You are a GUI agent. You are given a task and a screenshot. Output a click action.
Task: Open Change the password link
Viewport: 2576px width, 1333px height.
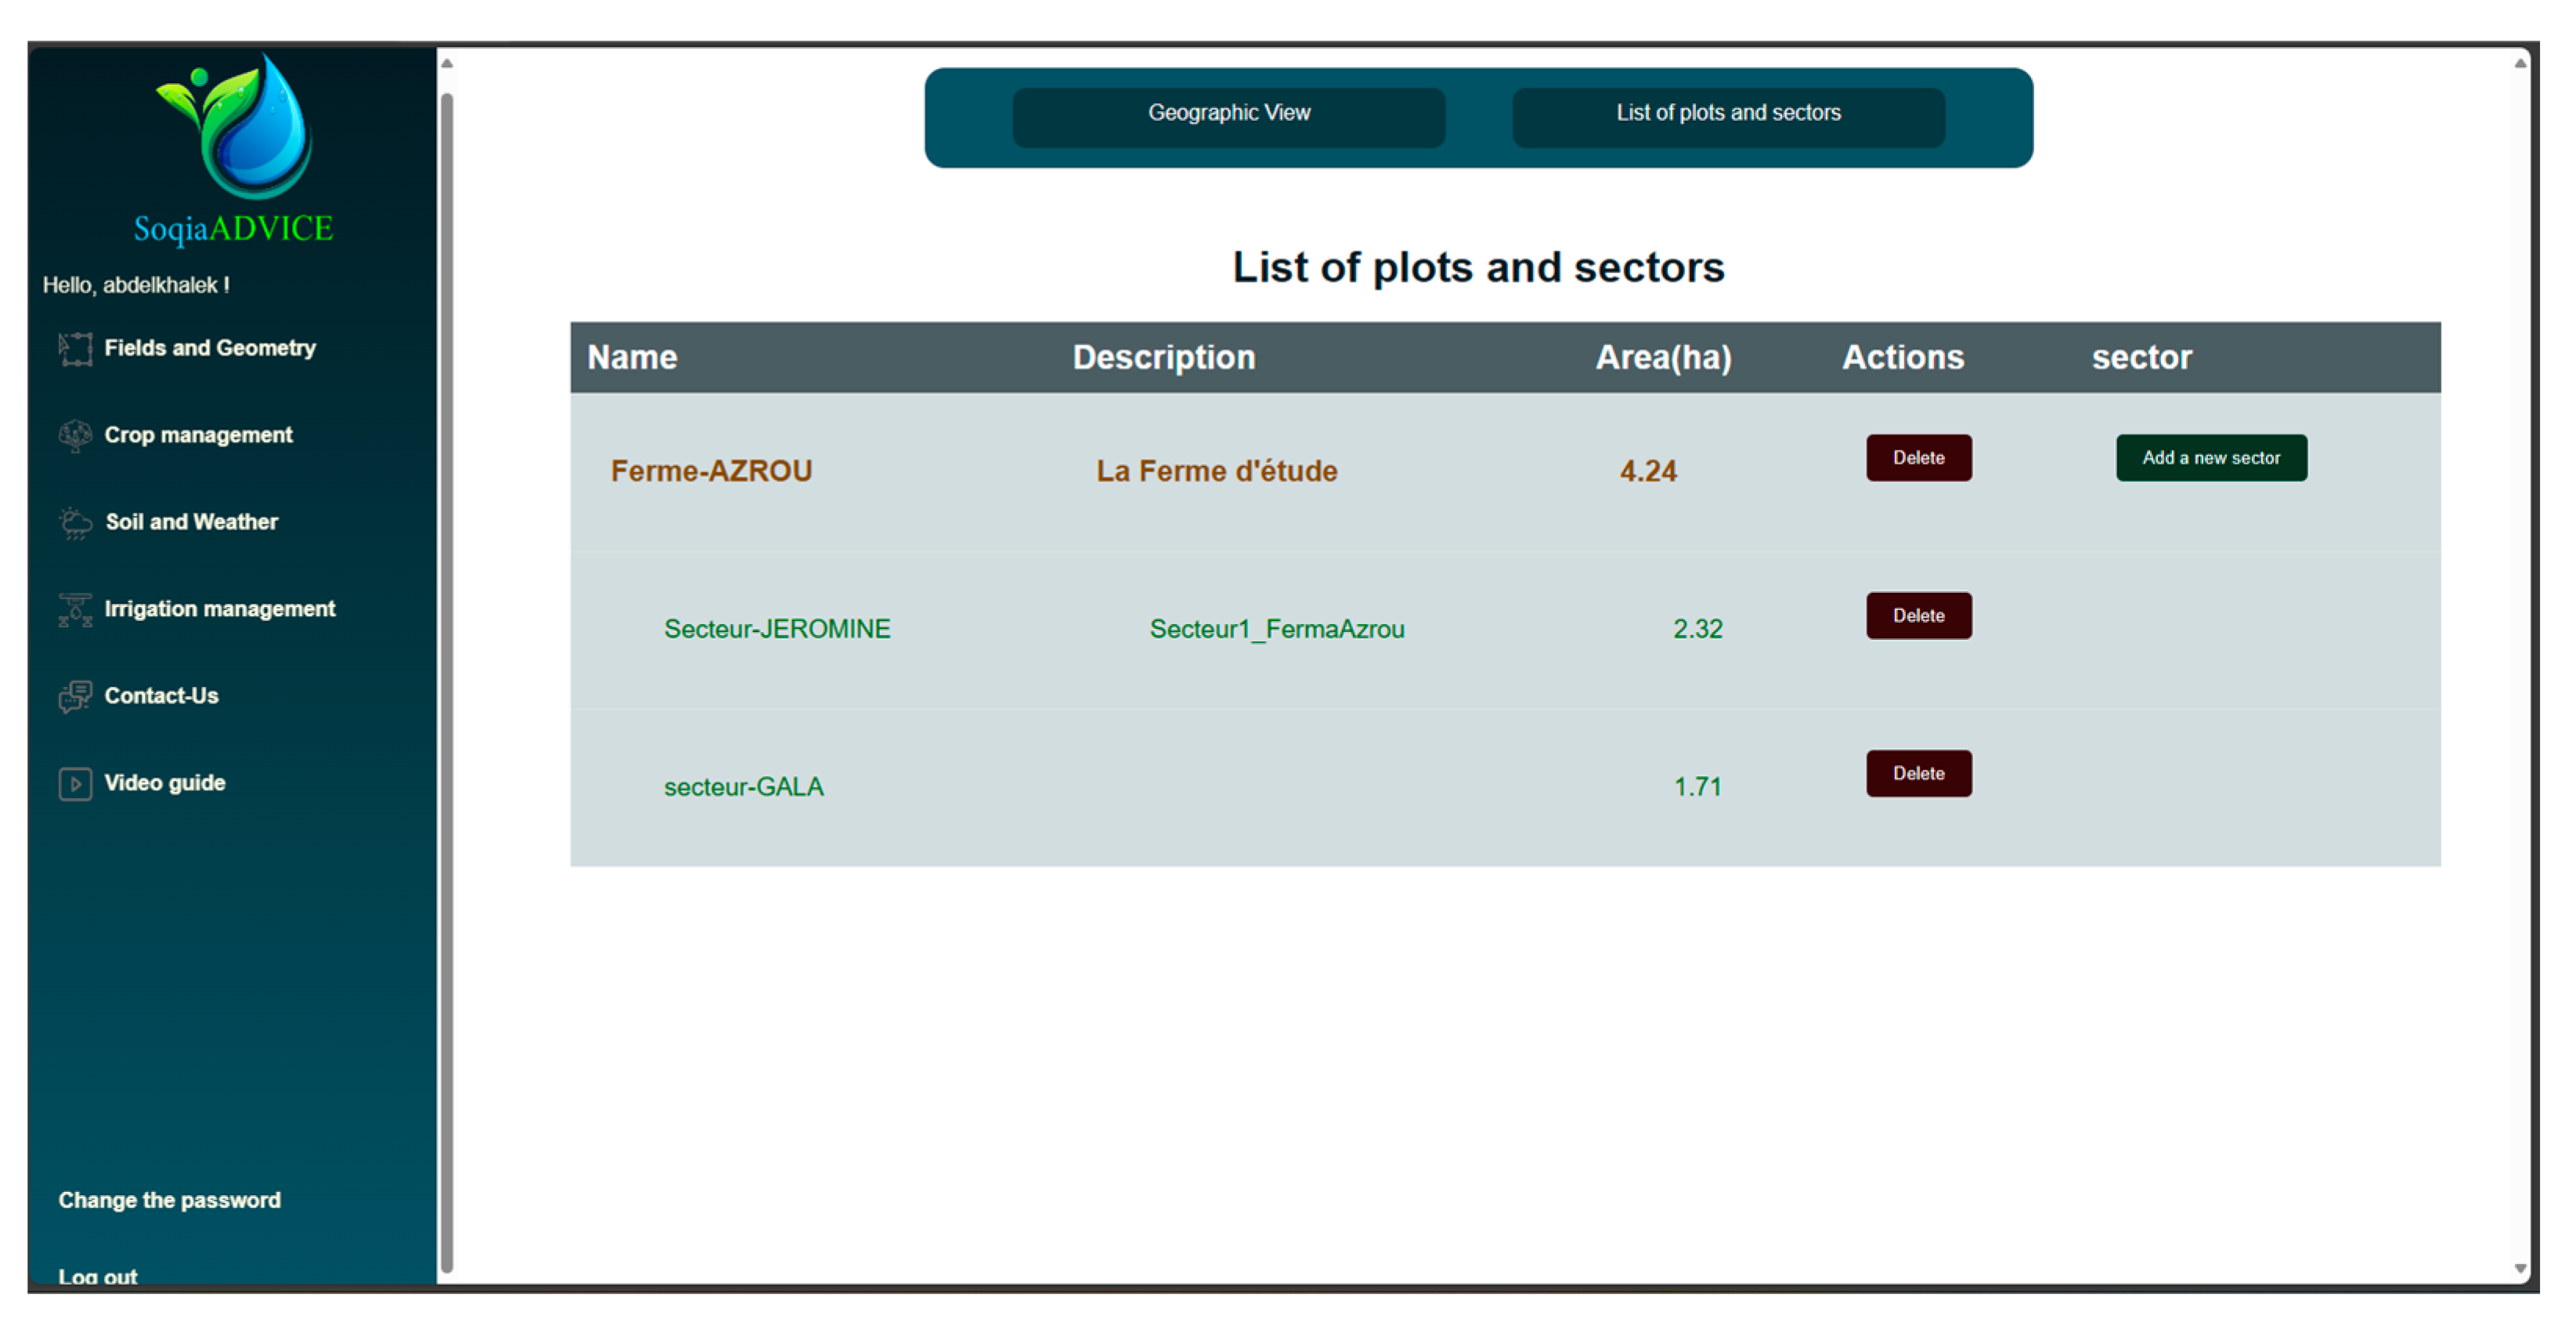[x=170, y=1200]
